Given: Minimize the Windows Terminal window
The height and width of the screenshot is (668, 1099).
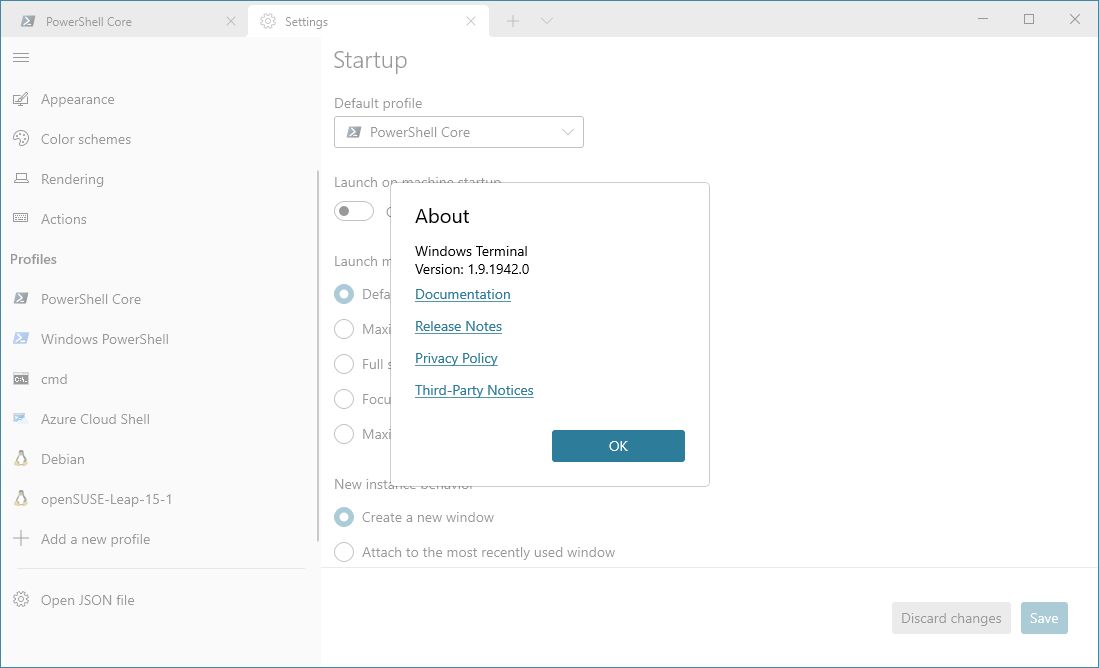Looking at the screenshot, I should (983, 19).
